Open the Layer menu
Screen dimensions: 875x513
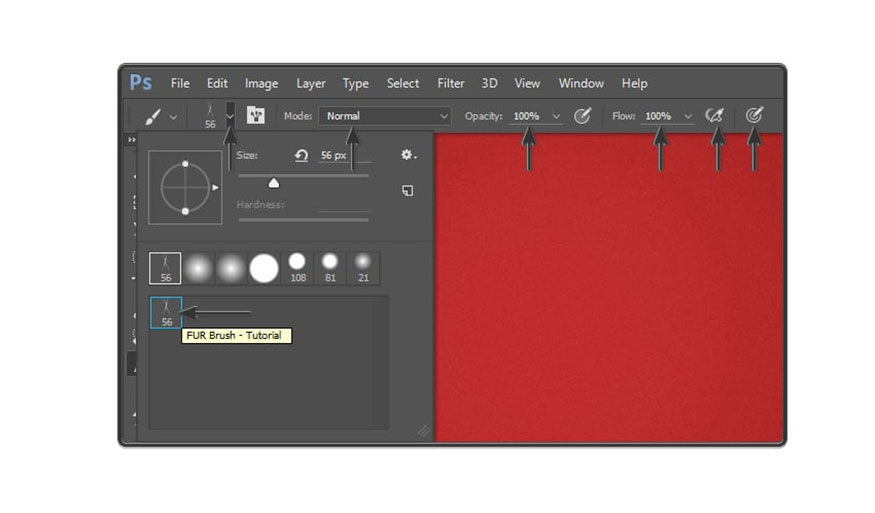311,83
